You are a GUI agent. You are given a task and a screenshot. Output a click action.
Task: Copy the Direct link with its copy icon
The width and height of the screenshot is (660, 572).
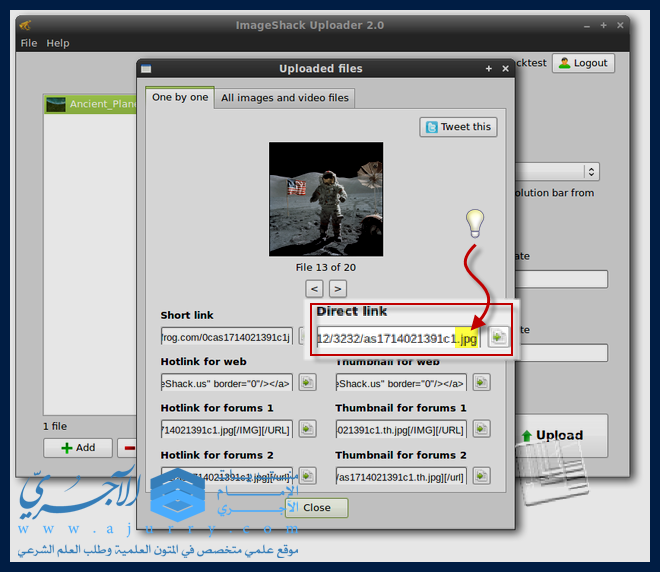[x=498, y=337]
